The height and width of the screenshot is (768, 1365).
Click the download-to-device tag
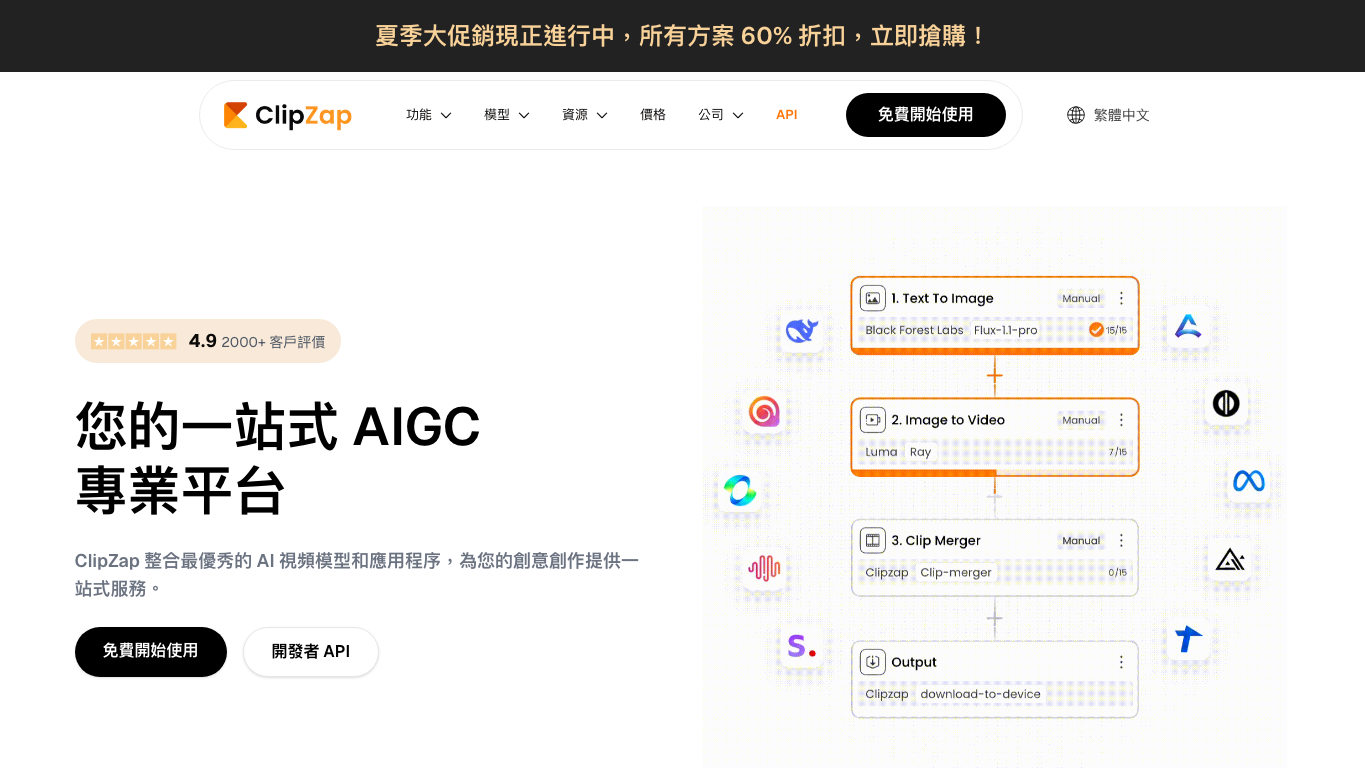[980, 694]
